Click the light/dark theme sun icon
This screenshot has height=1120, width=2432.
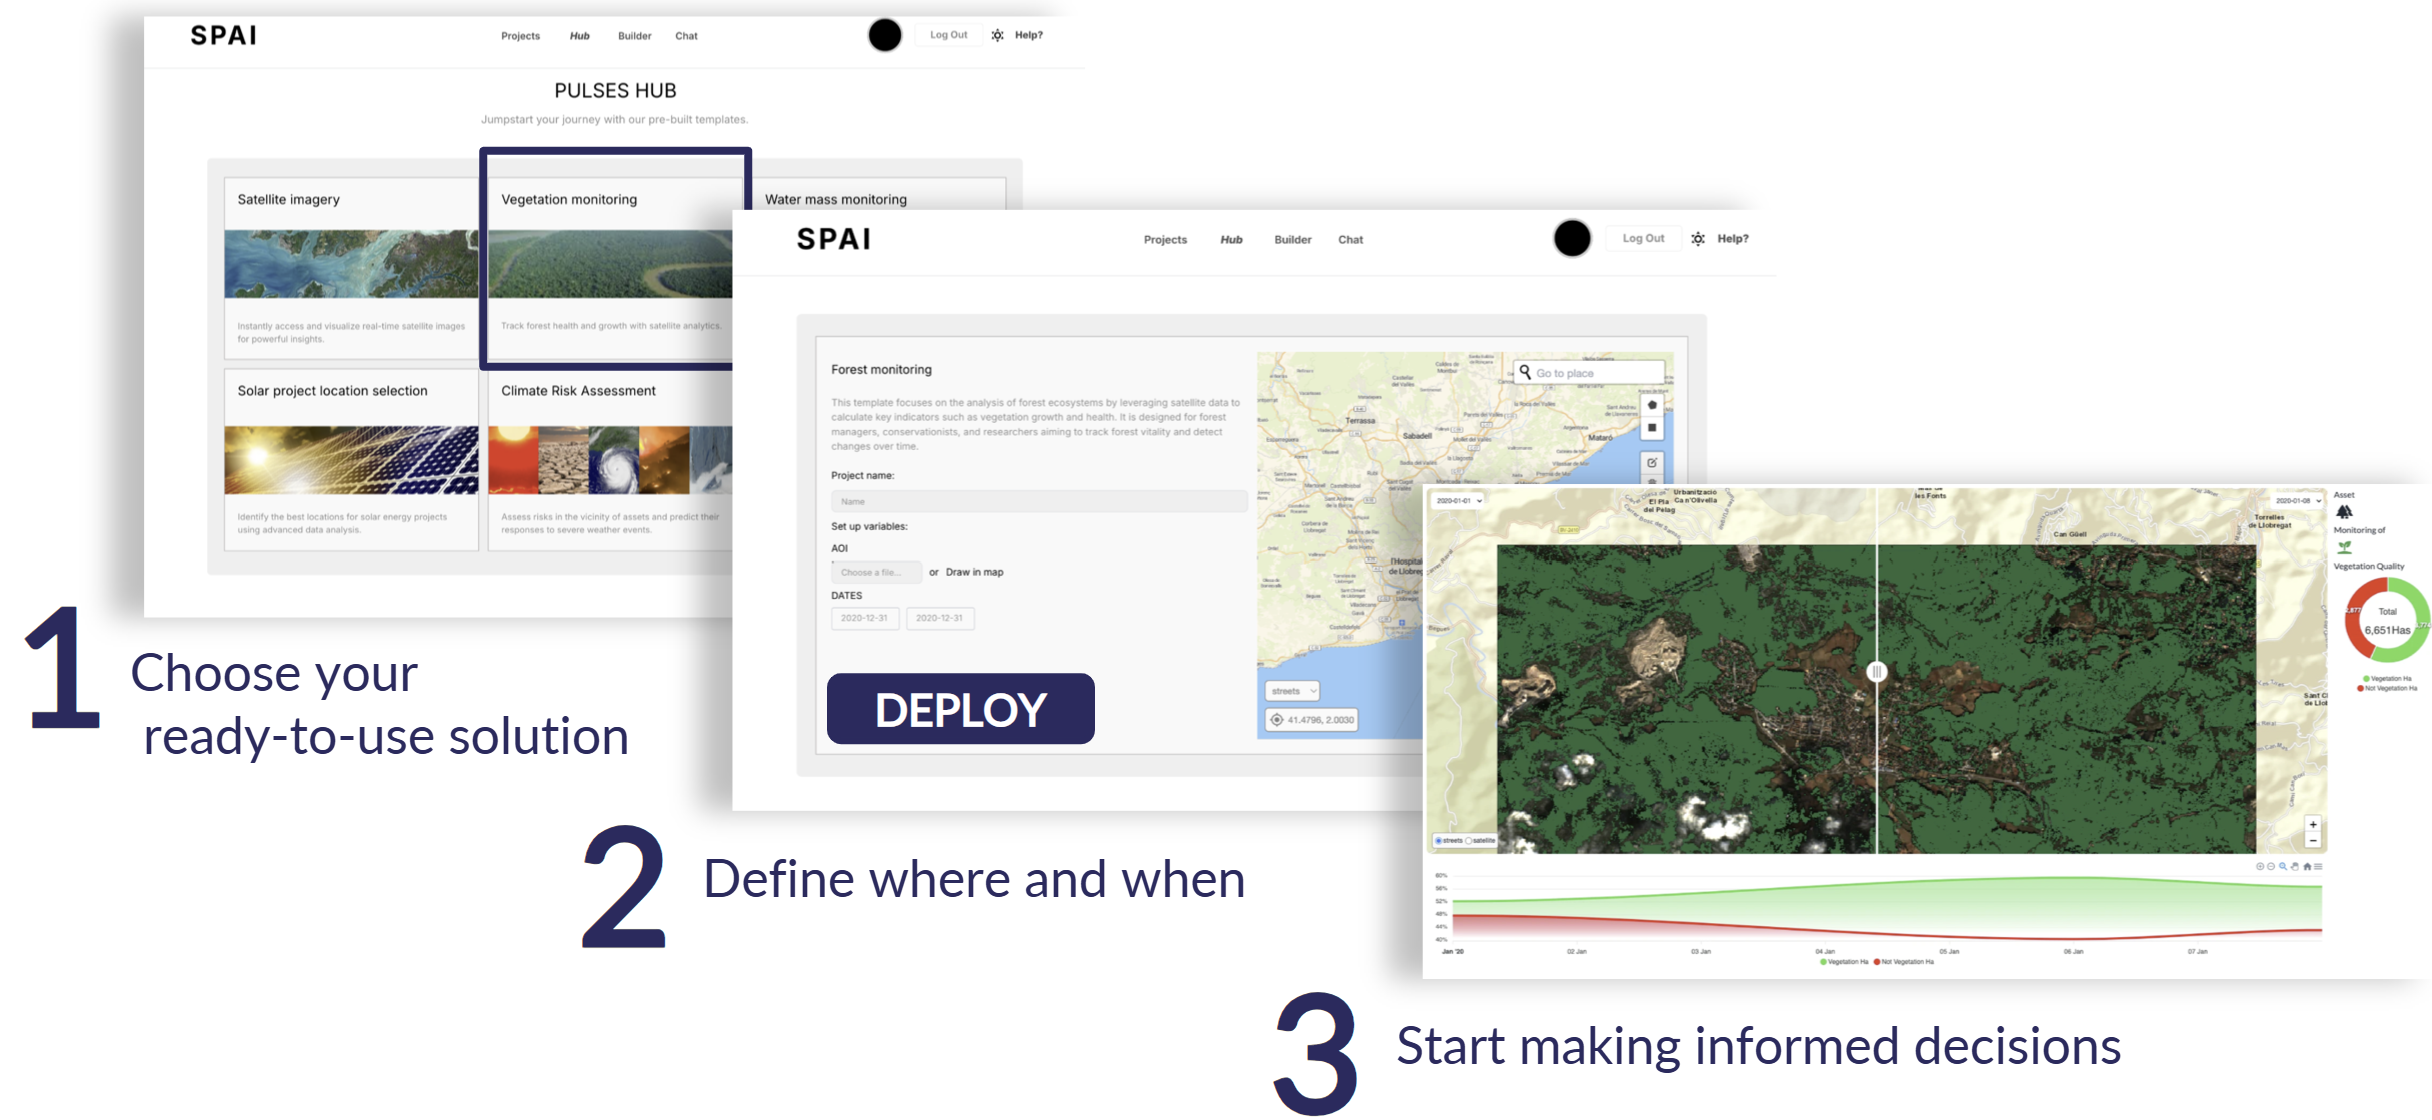tap(1698, 239)
